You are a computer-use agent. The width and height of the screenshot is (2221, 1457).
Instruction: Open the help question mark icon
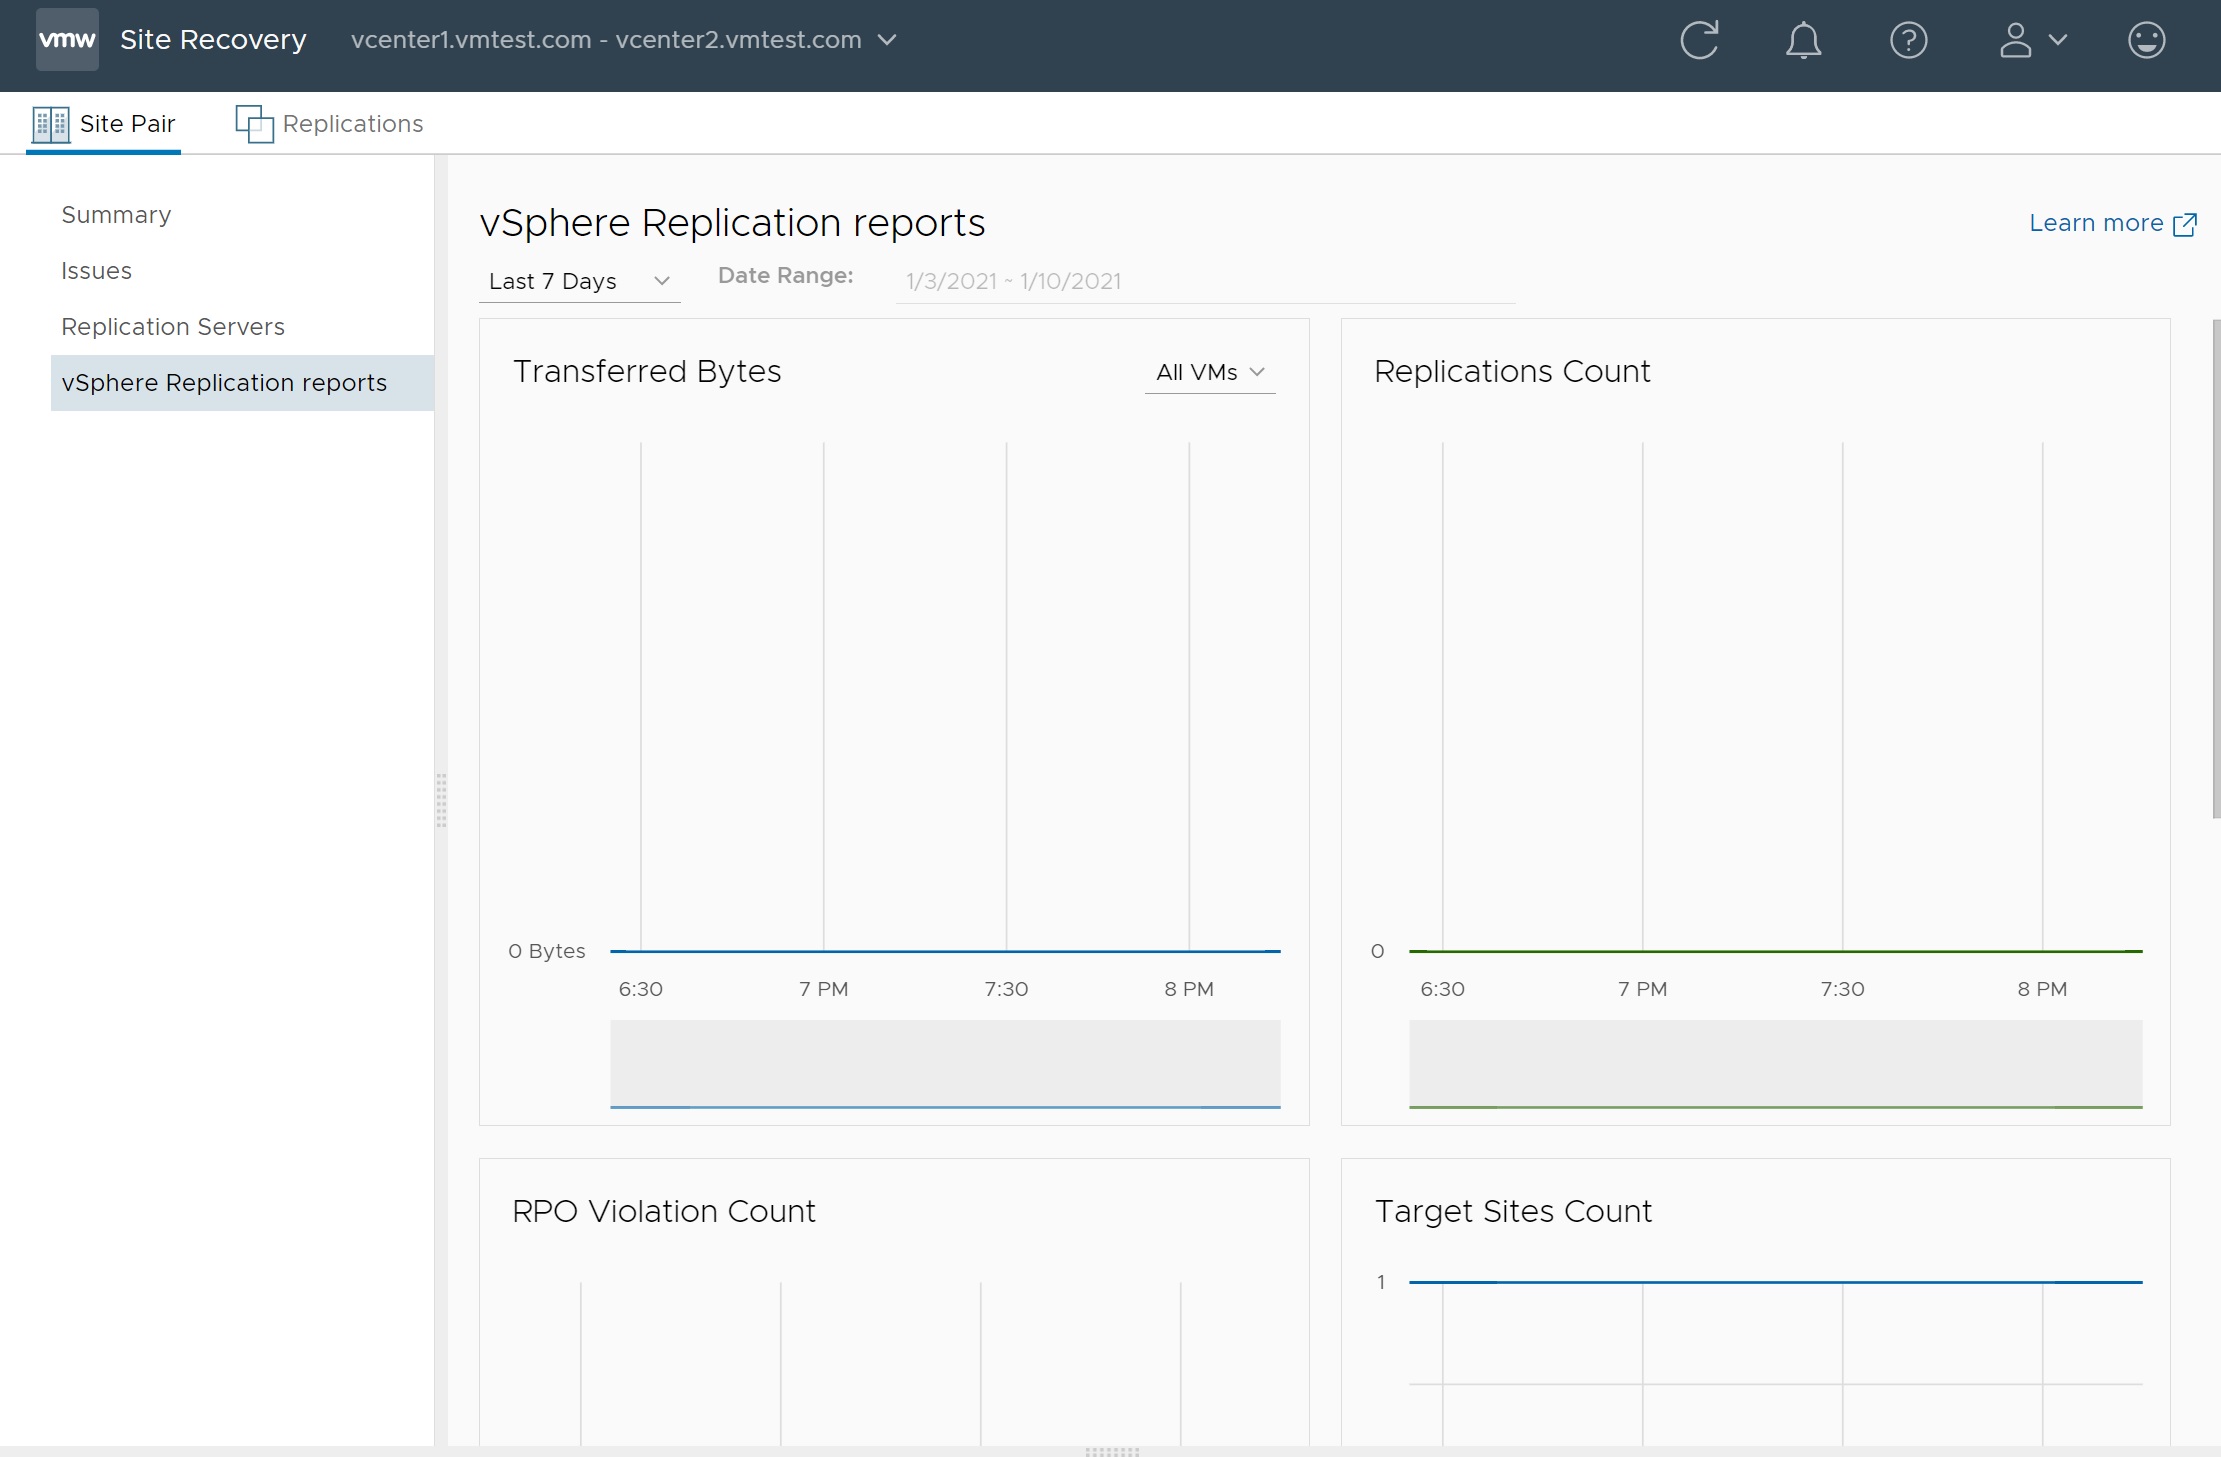click(x=1908, y=41)
